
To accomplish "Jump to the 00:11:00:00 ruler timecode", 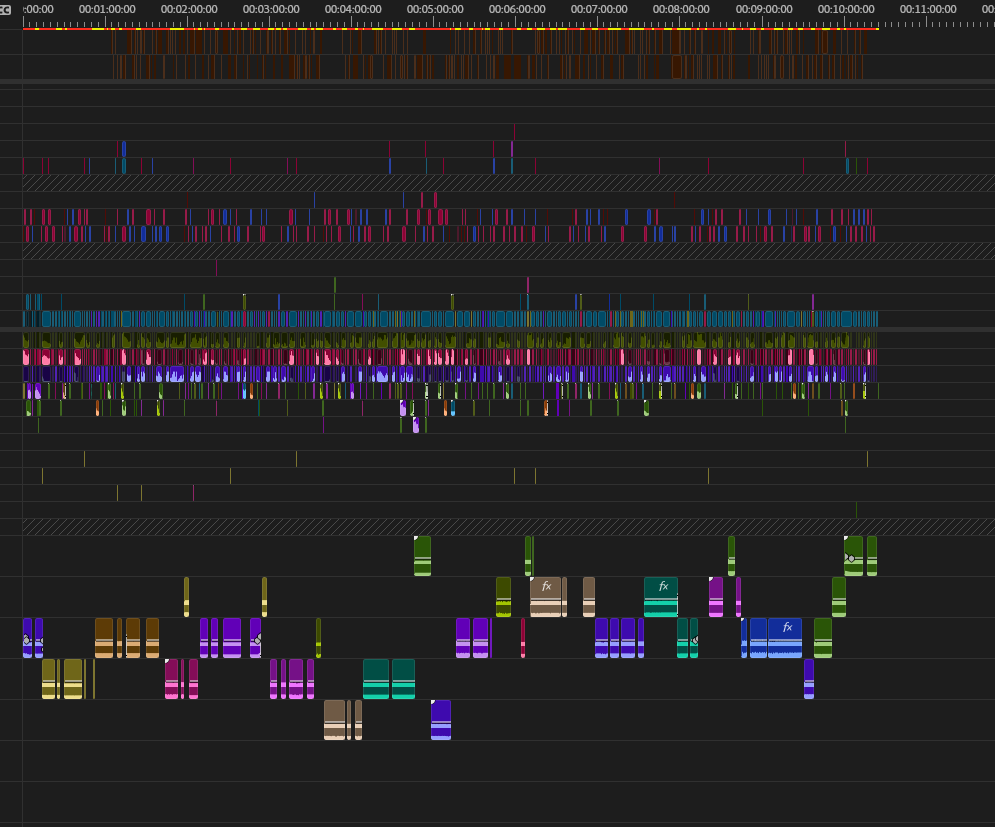I will (x=928, y=10).
